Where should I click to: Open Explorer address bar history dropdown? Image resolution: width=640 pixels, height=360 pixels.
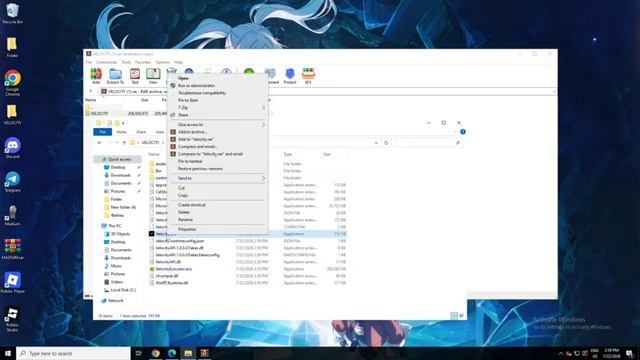coord(376,143)
